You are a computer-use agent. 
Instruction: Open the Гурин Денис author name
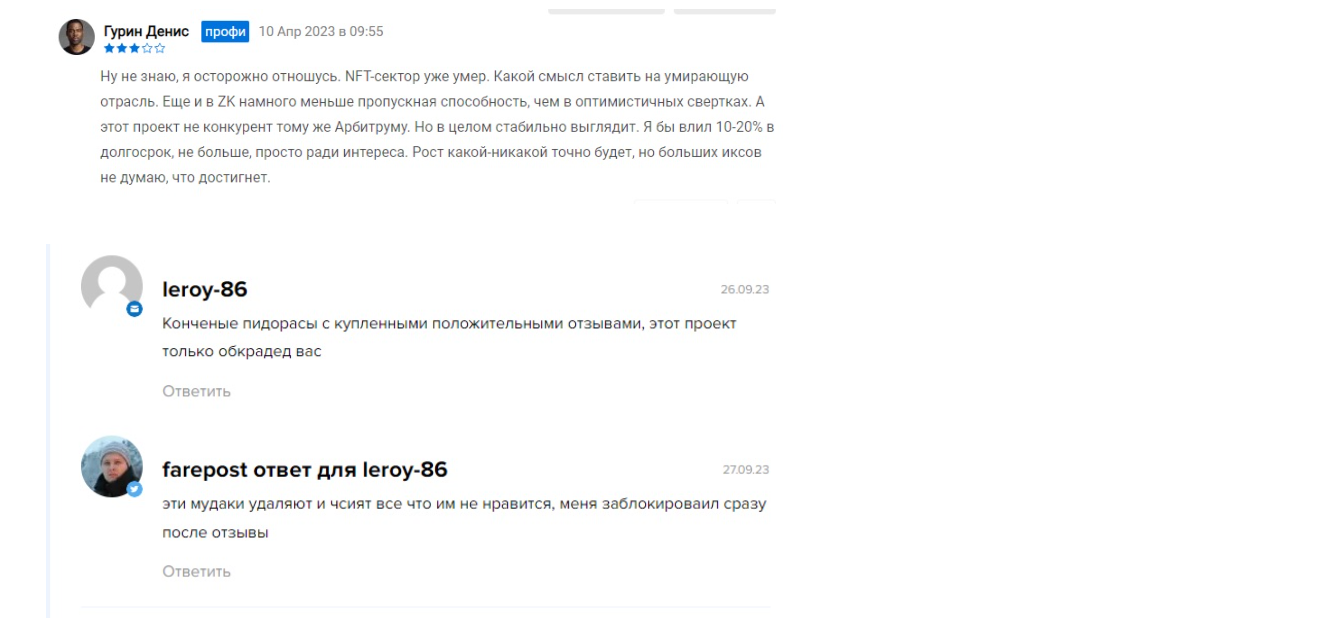pos(146,31)
